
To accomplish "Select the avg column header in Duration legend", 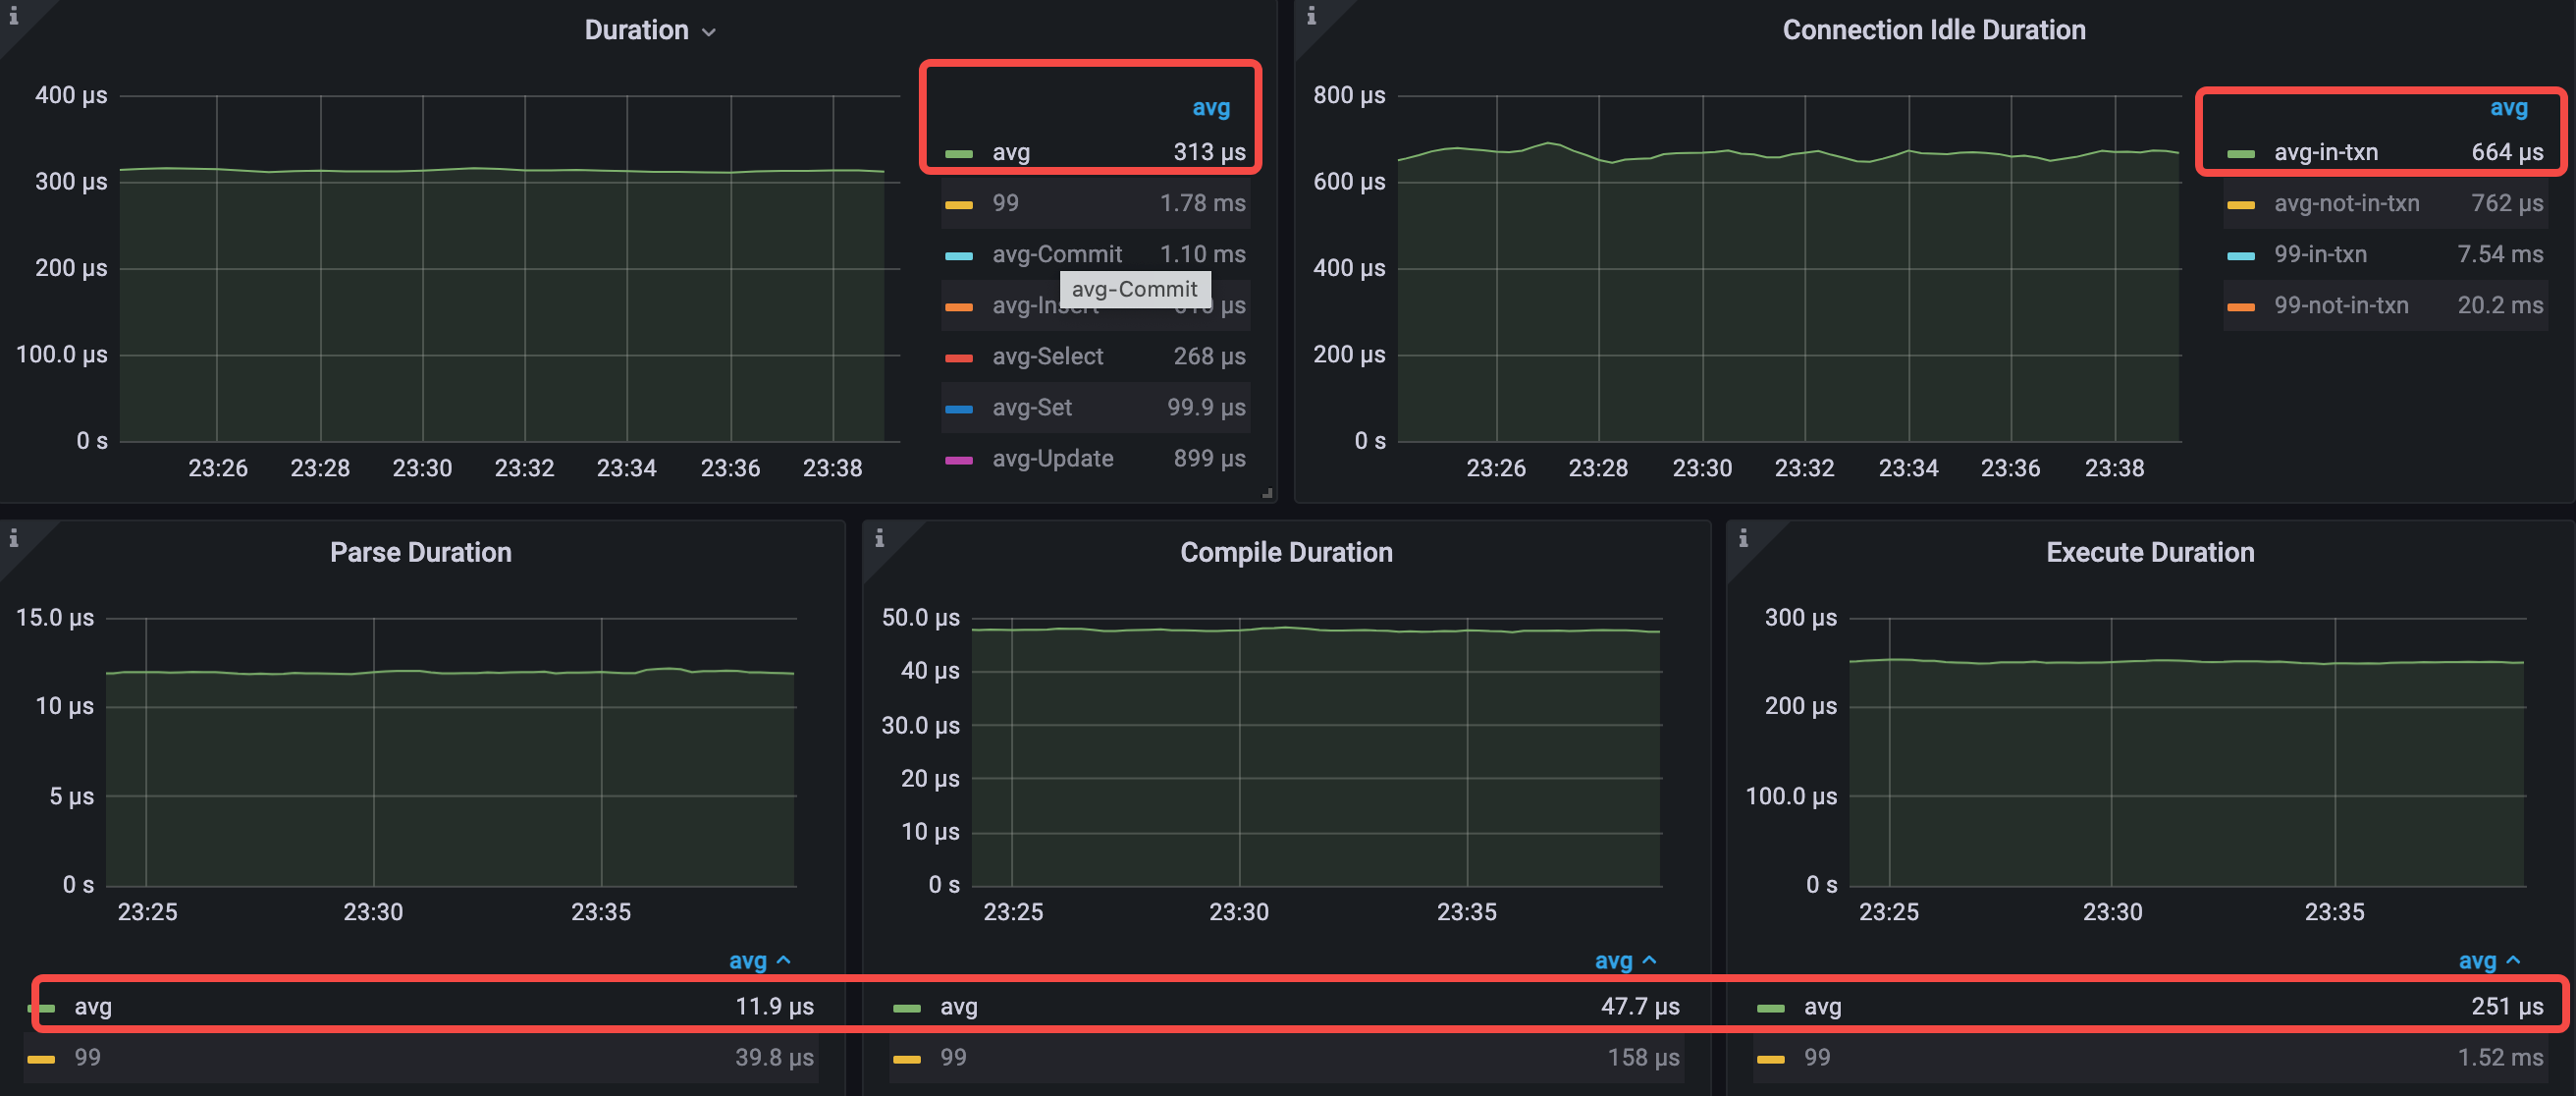I will point(1211,107).
